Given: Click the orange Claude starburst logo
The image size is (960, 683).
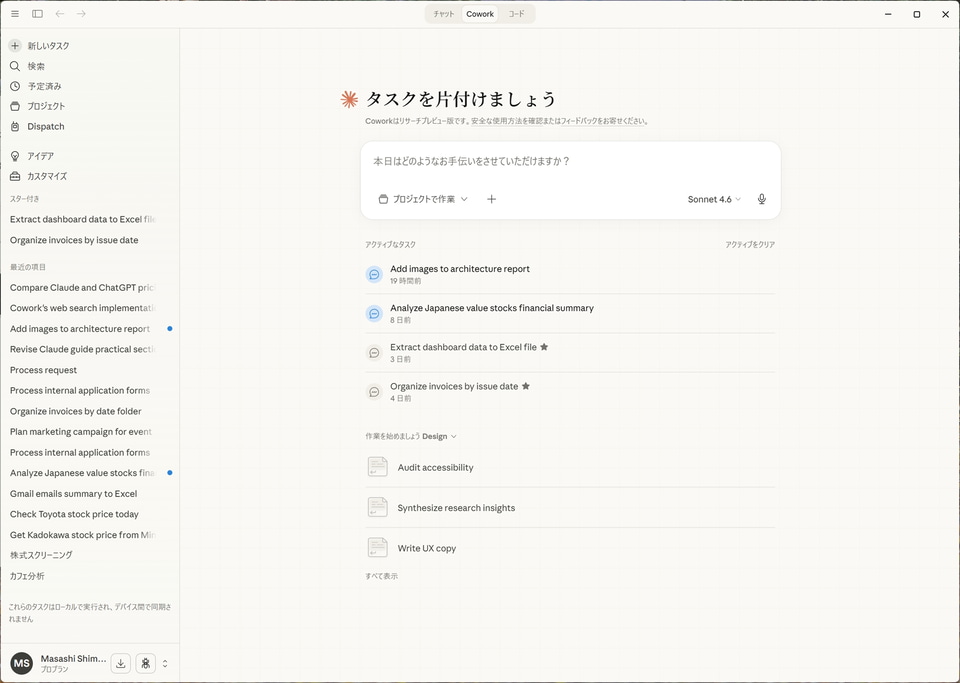Looking at the screenshot, I should [x=349, y=100].
